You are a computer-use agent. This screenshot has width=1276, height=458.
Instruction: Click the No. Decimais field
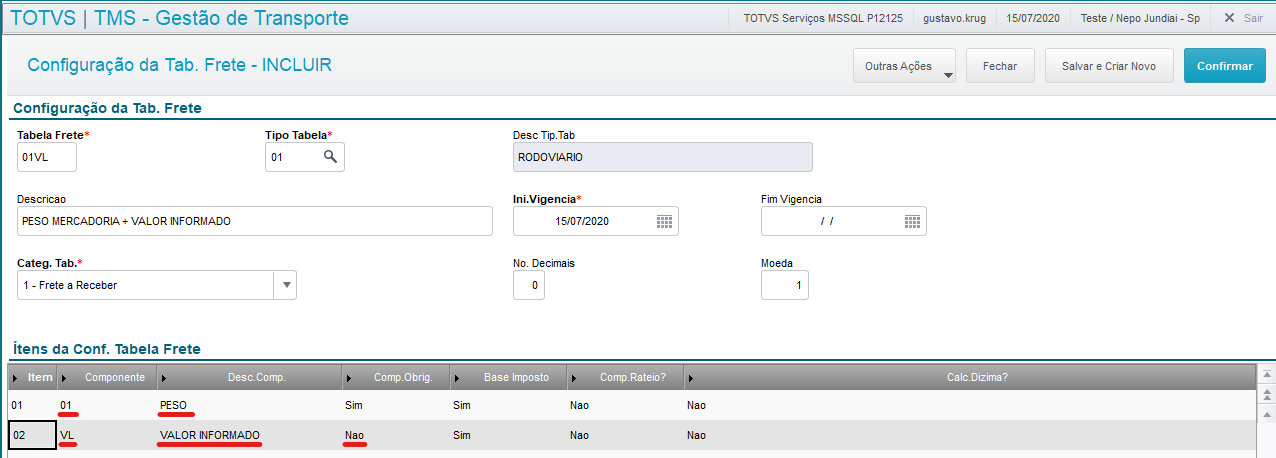529,285
